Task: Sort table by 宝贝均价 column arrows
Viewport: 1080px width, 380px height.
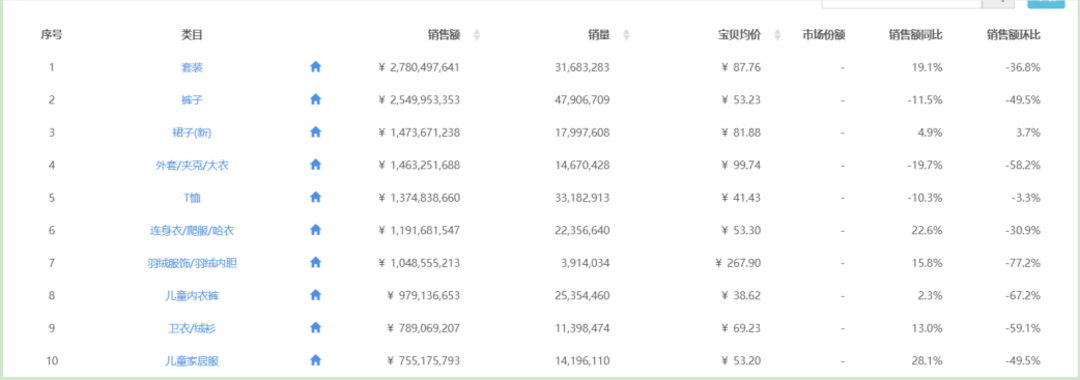Action: point(778,35)
